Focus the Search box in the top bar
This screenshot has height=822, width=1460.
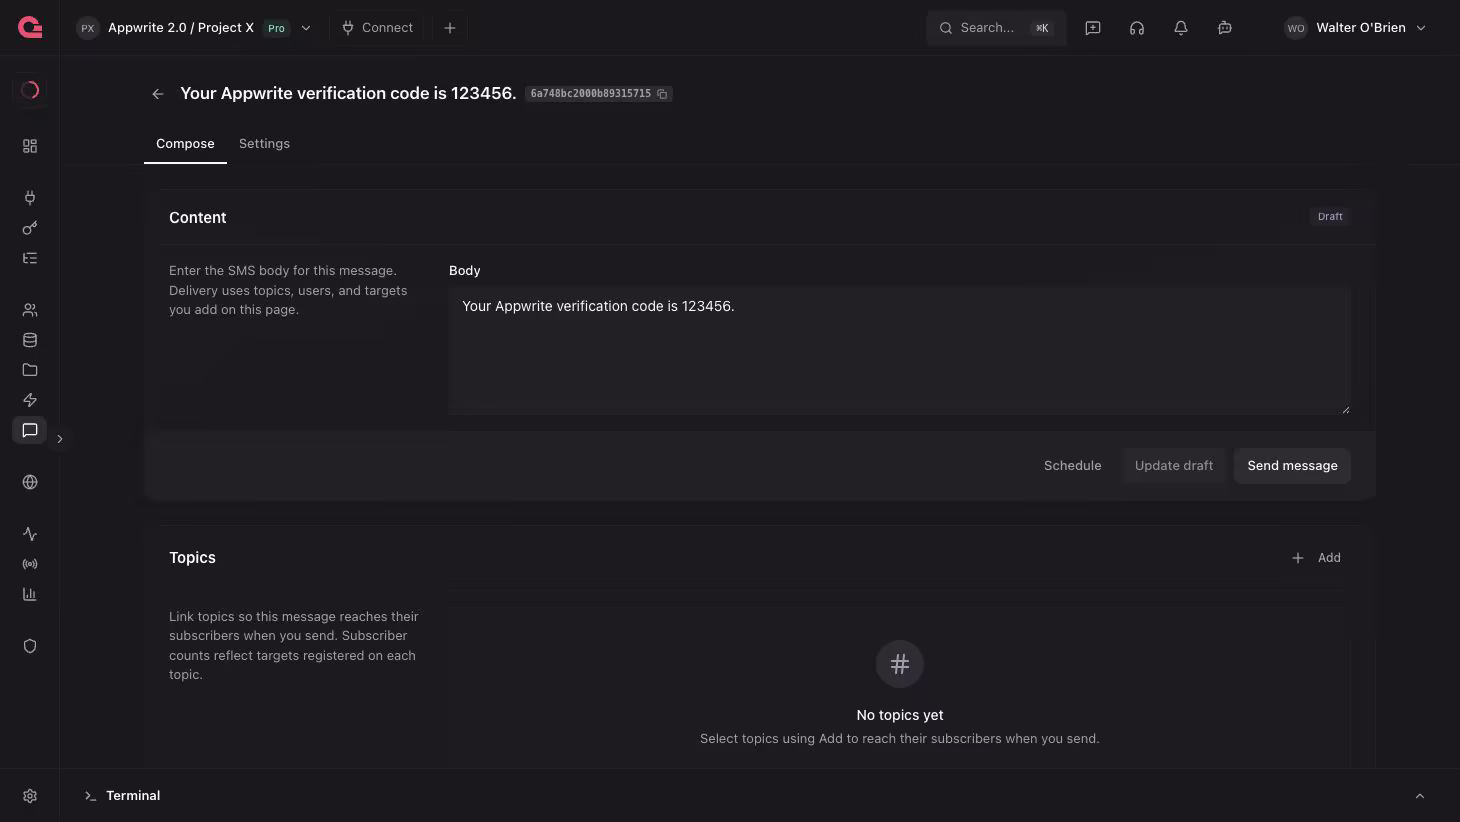coord(996,28)
